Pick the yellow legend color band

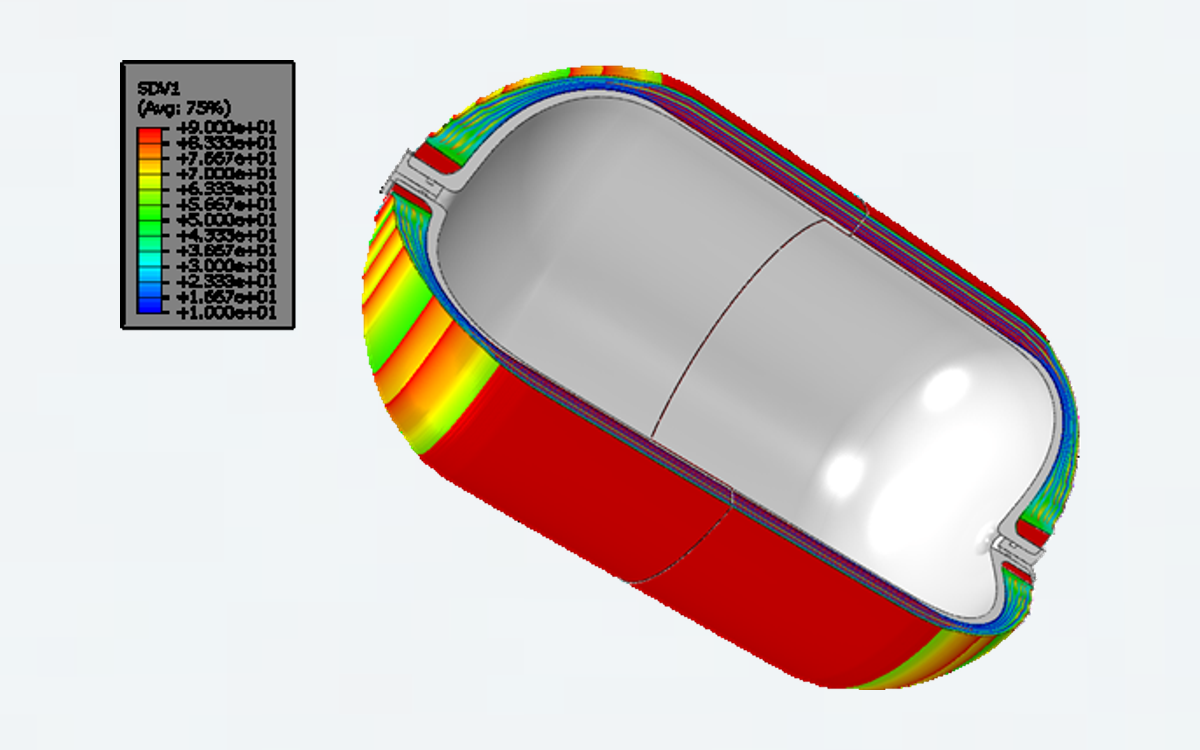[150, 181]
